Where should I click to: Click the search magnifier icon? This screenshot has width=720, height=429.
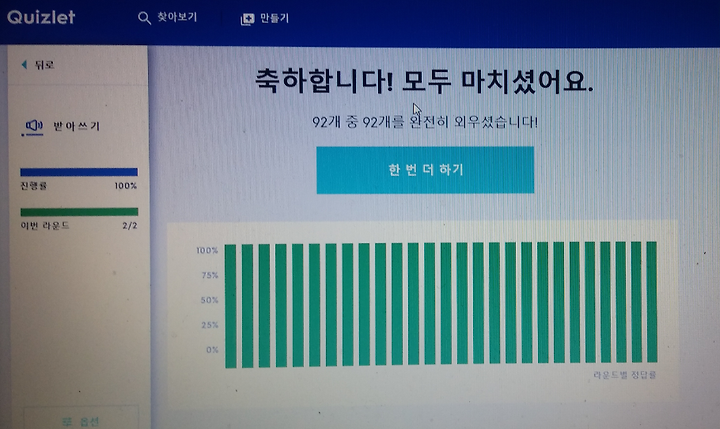144,18
